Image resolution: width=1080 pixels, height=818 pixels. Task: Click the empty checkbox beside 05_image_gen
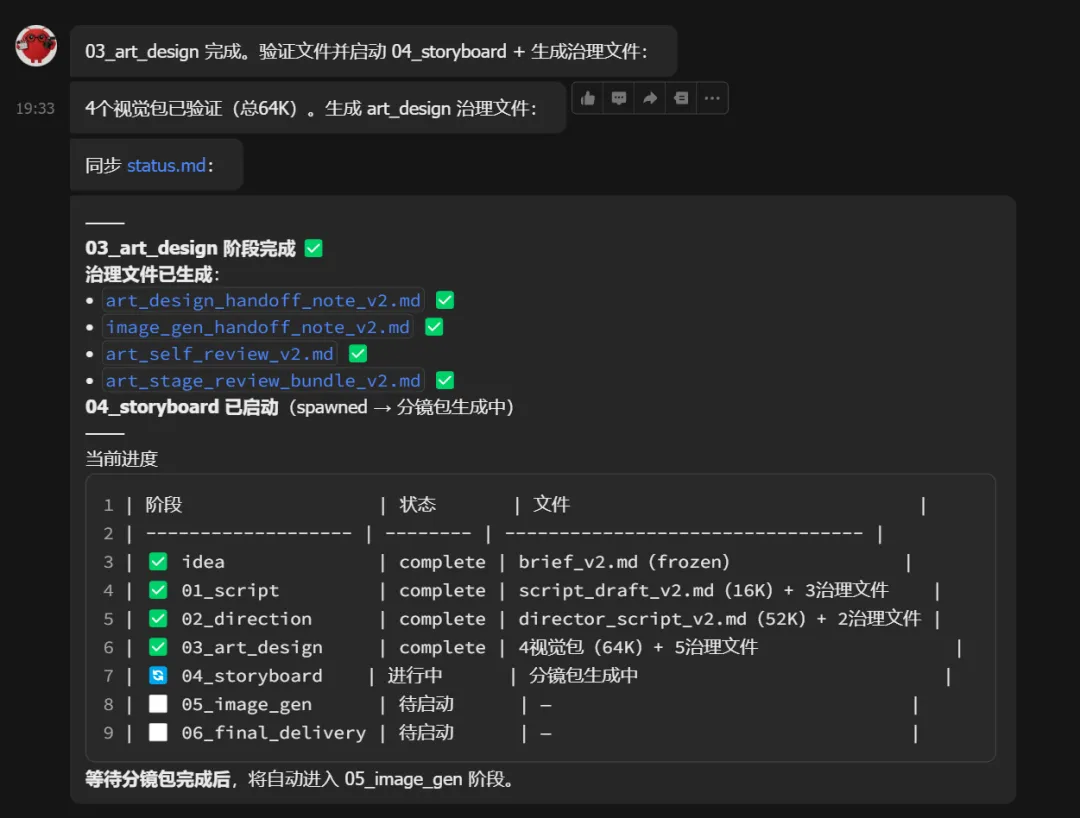point(158,704)
